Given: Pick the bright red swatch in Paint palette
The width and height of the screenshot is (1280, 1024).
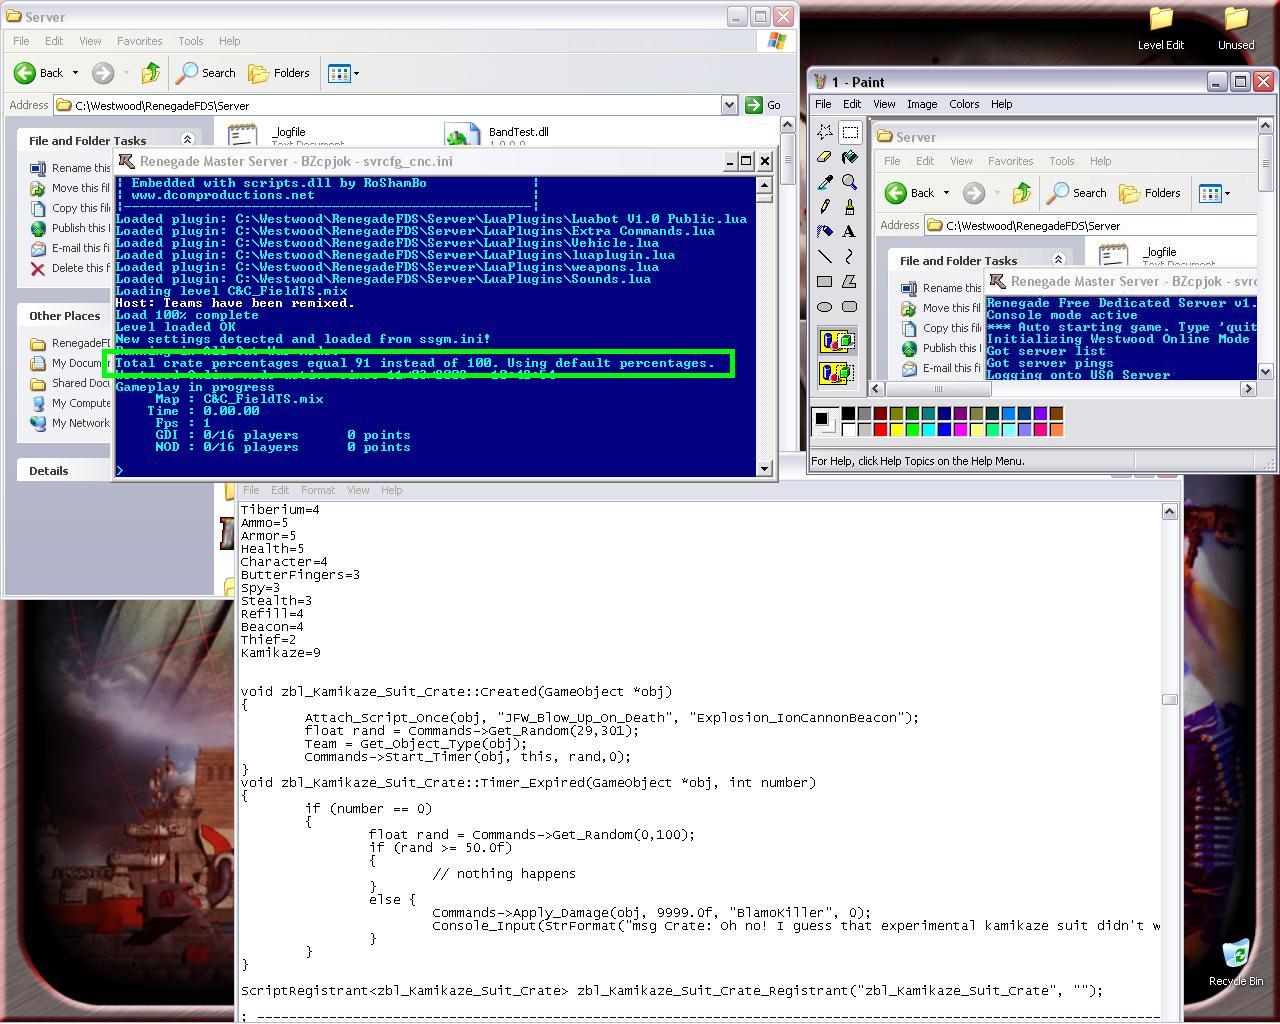Looking at the screenshot, I should (x=881, y=430).
